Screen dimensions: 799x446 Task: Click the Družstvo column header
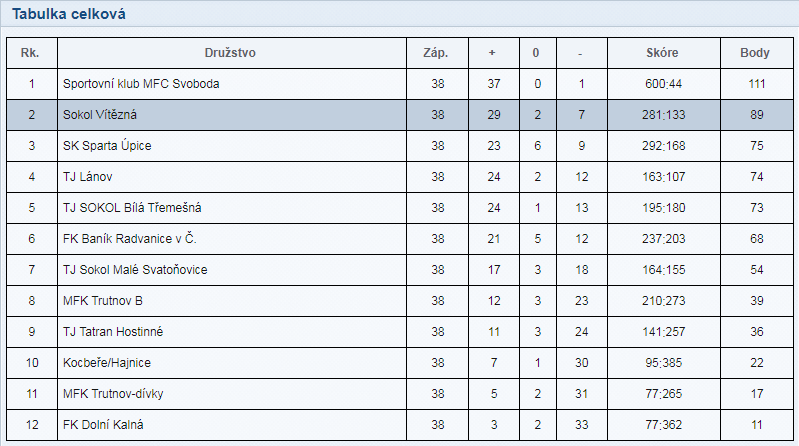[x=232, y=53]
